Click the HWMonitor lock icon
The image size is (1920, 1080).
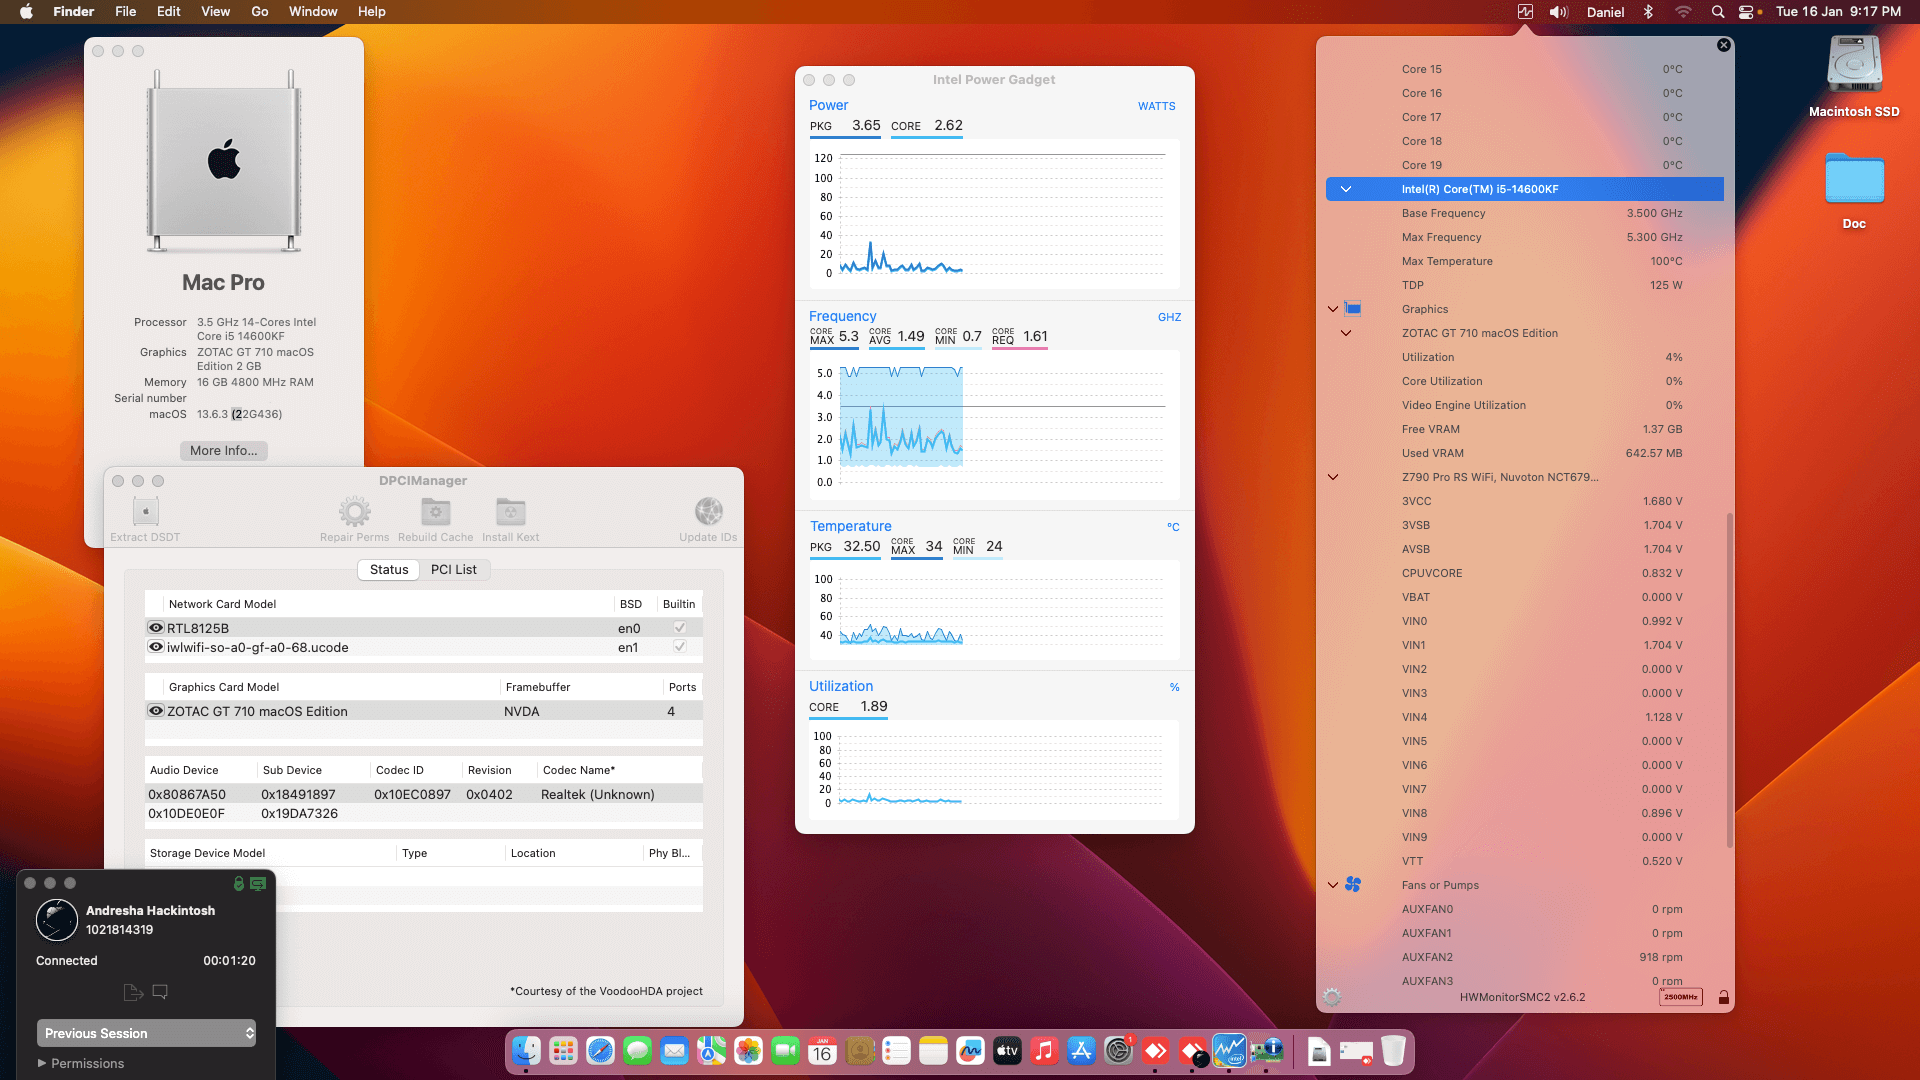tap(1723, 997)
